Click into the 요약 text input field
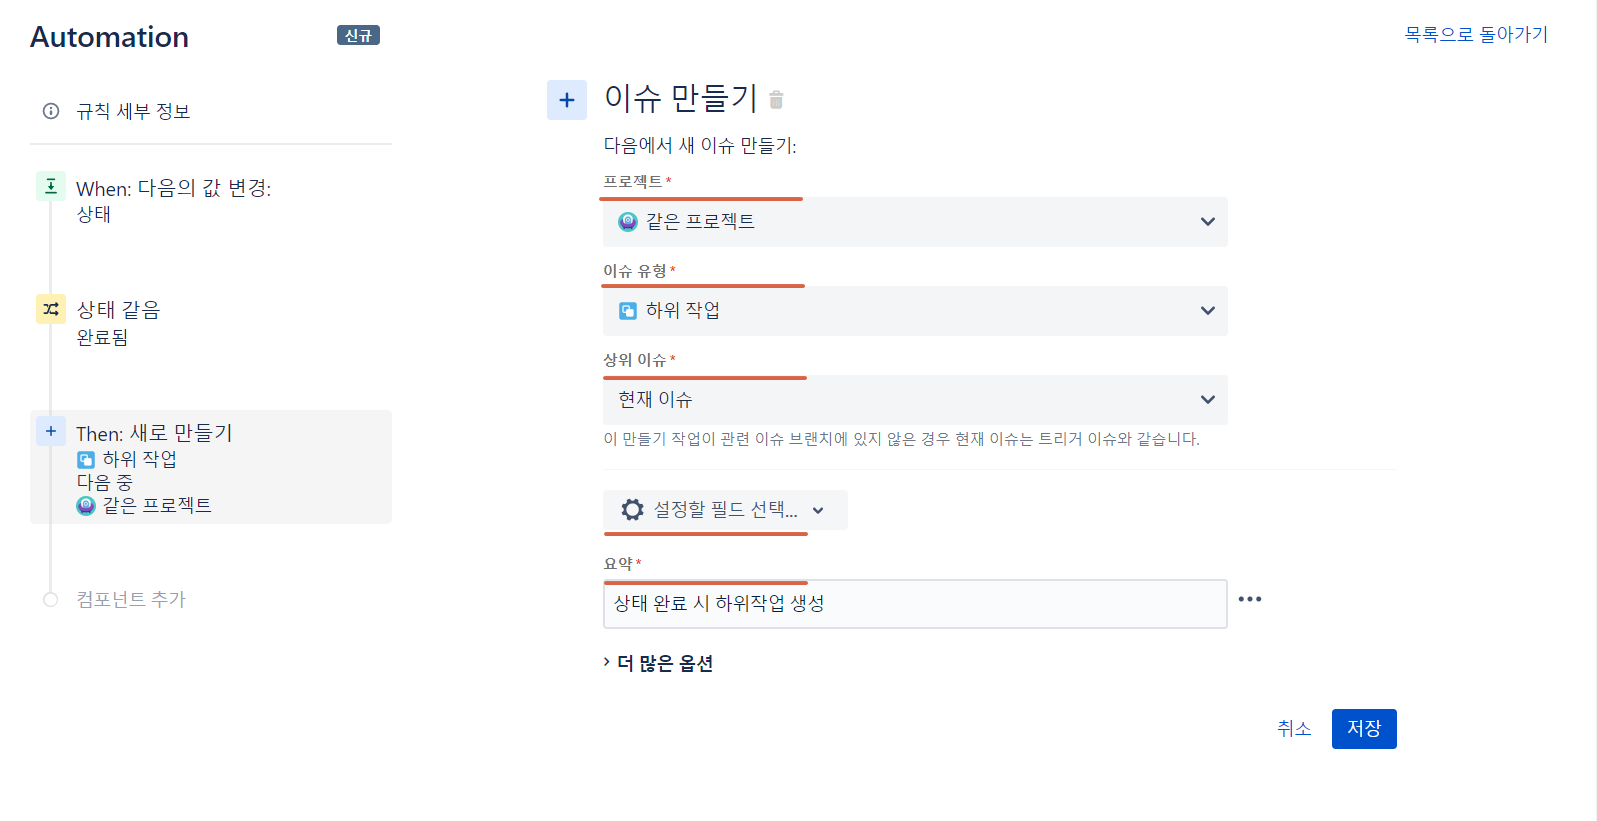This screenshot has height=821, width=1597. click(x=915, y=604)
